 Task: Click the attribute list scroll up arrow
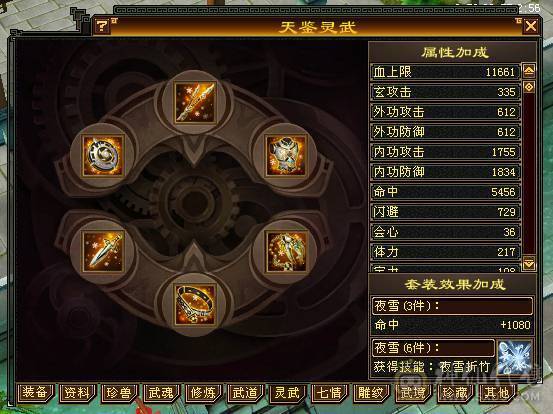[x=529, y=71]
